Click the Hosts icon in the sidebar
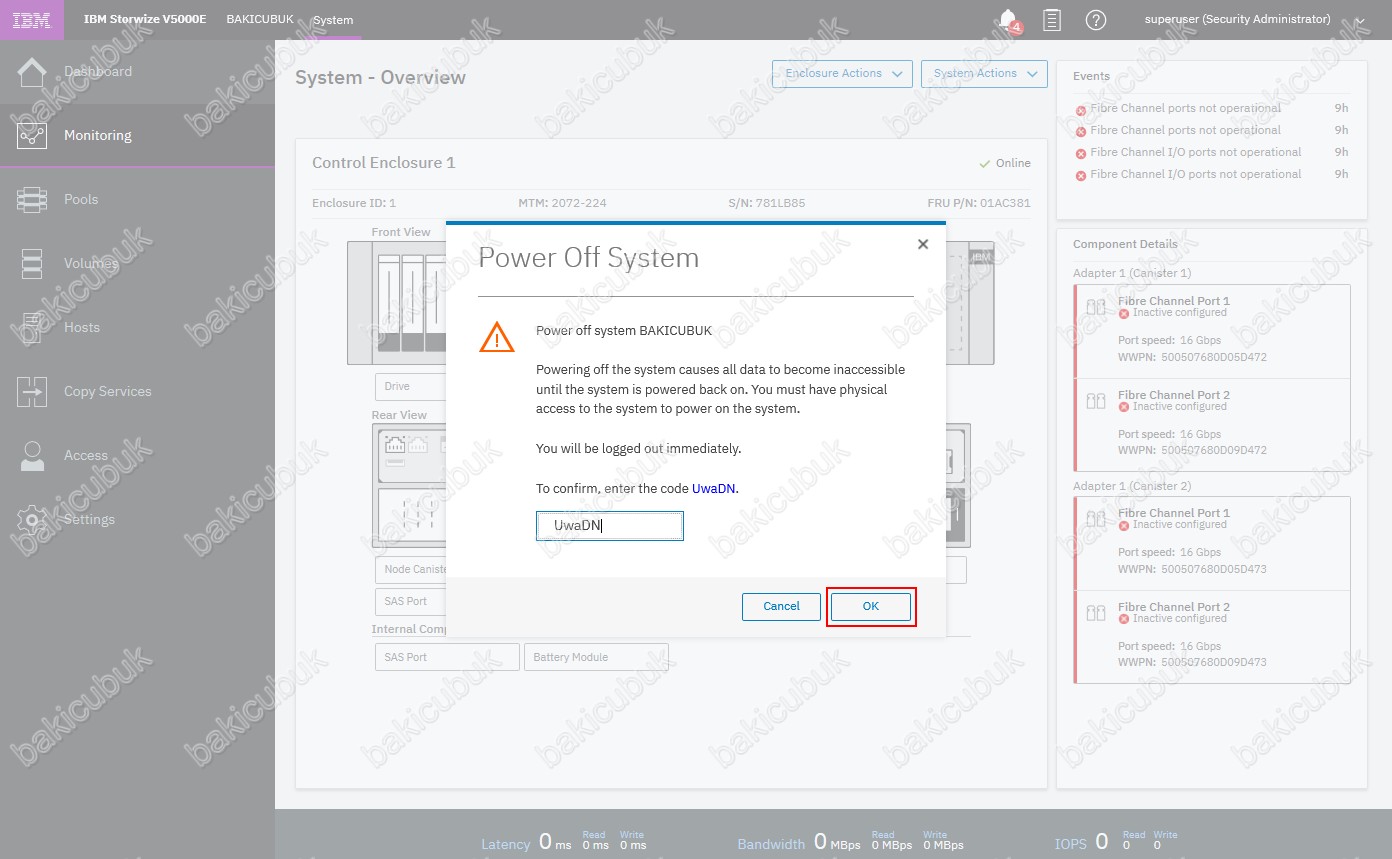The image size is (1392, 859). click(x=32, y=327)
